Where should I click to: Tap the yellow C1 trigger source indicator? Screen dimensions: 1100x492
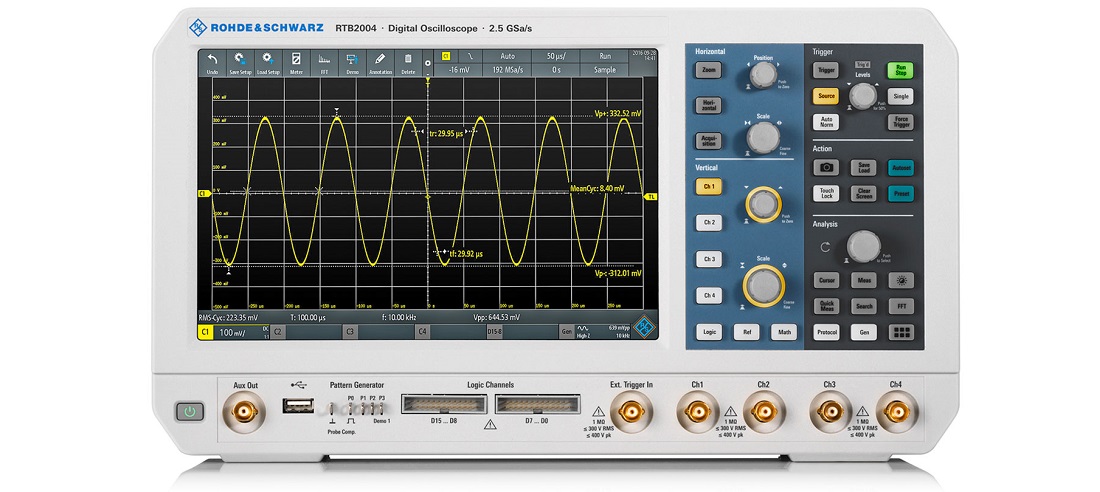point(445,55)
